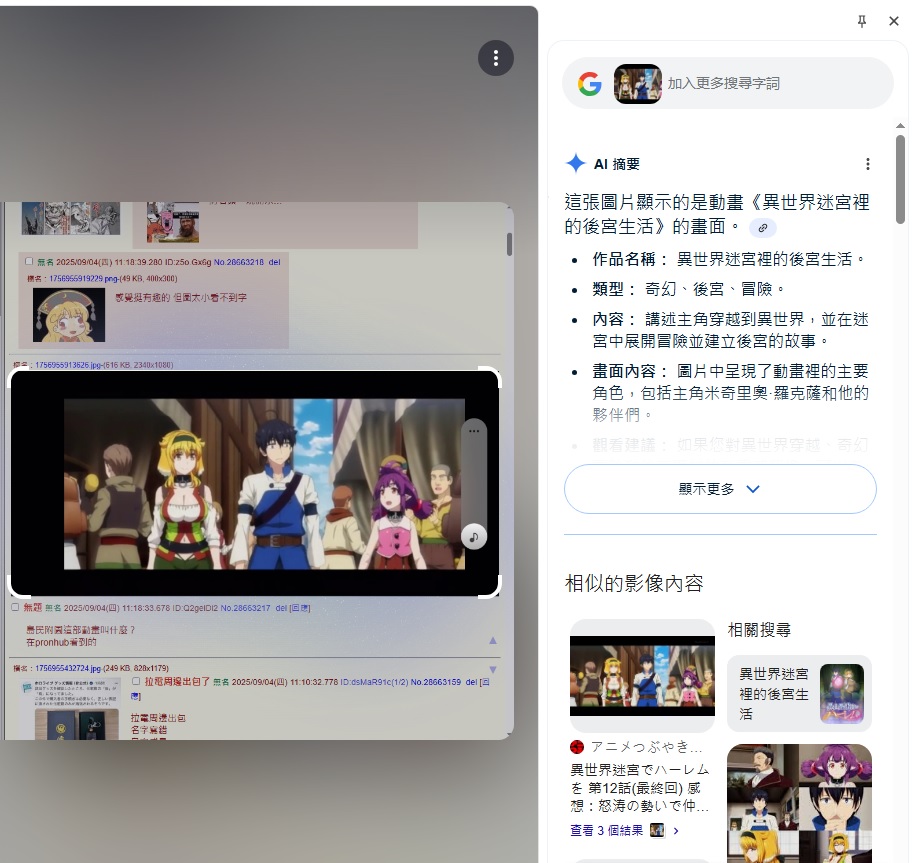This screenshot has height=863, width=913.
Task: Click del for post No.28663217
Action: [281, 608]
